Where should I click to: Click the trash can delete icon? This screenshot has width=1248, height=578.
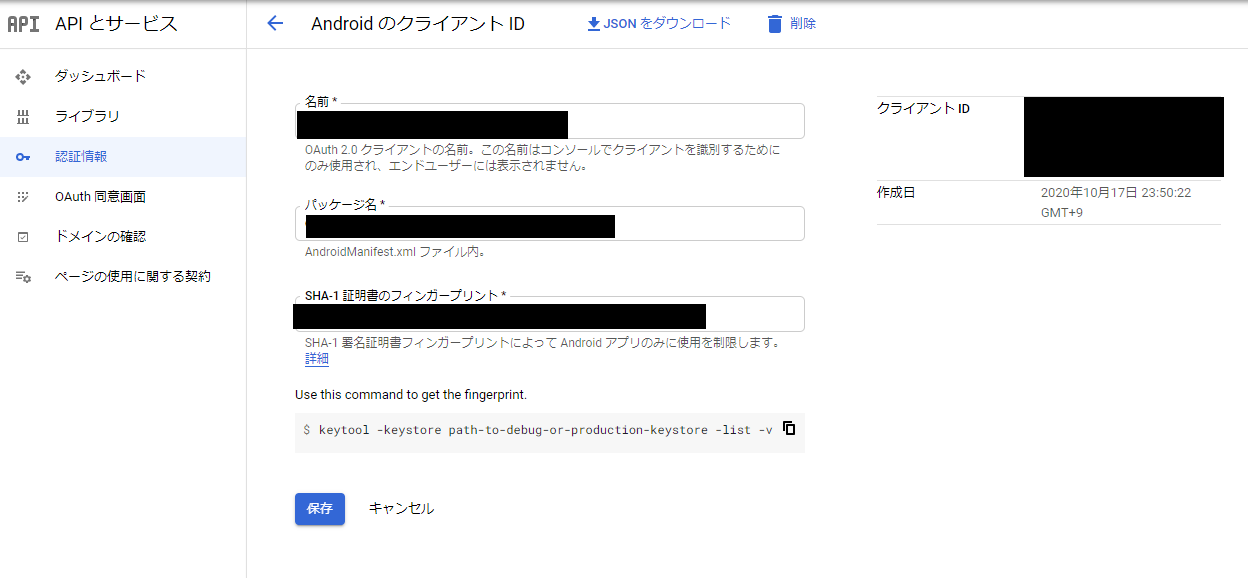click(774, 24)
